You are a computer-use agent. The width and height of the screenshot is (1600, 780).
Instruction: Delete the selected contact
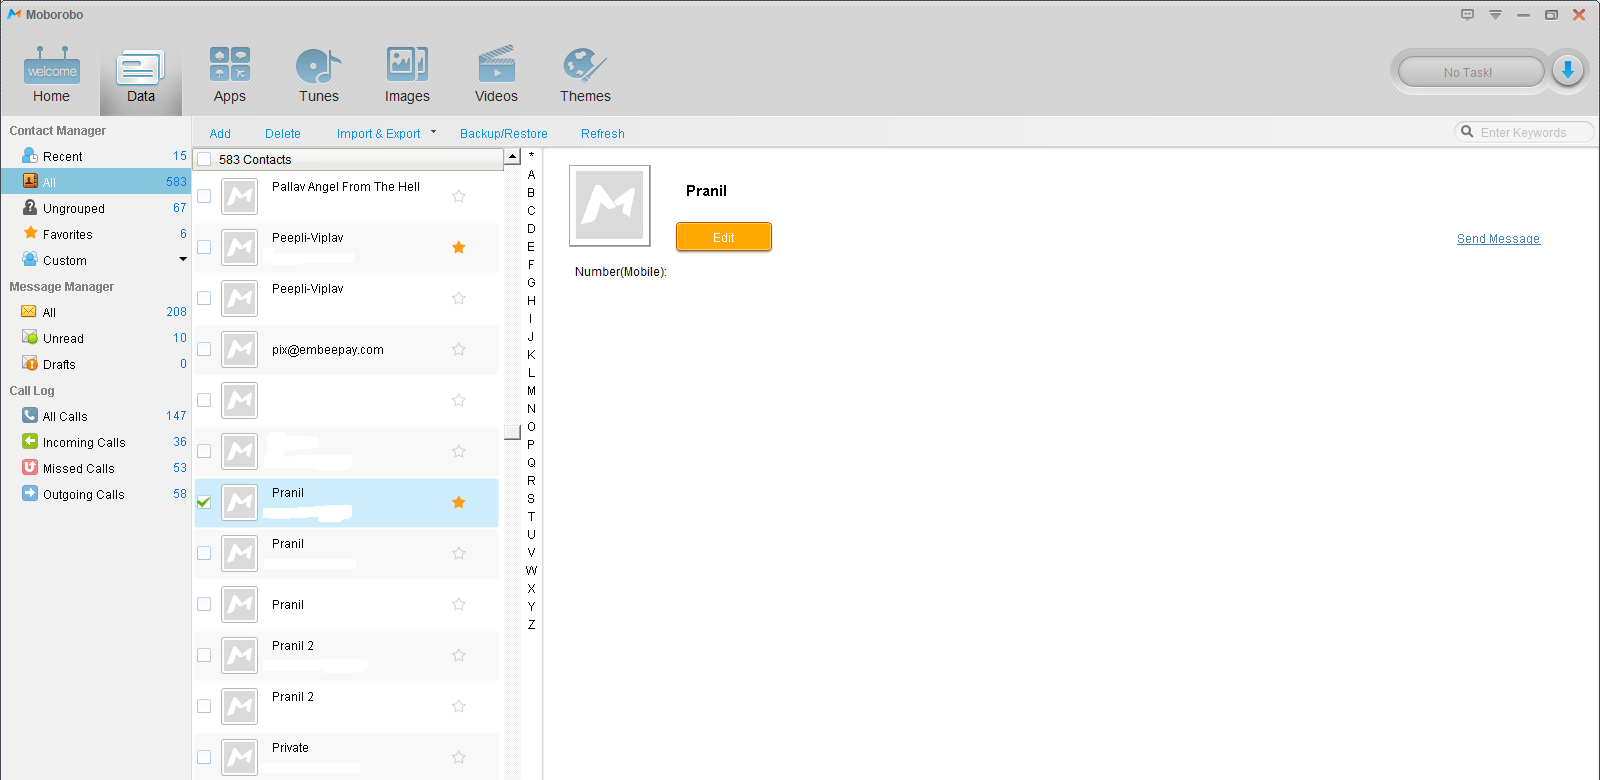click(x=283, y=133)
